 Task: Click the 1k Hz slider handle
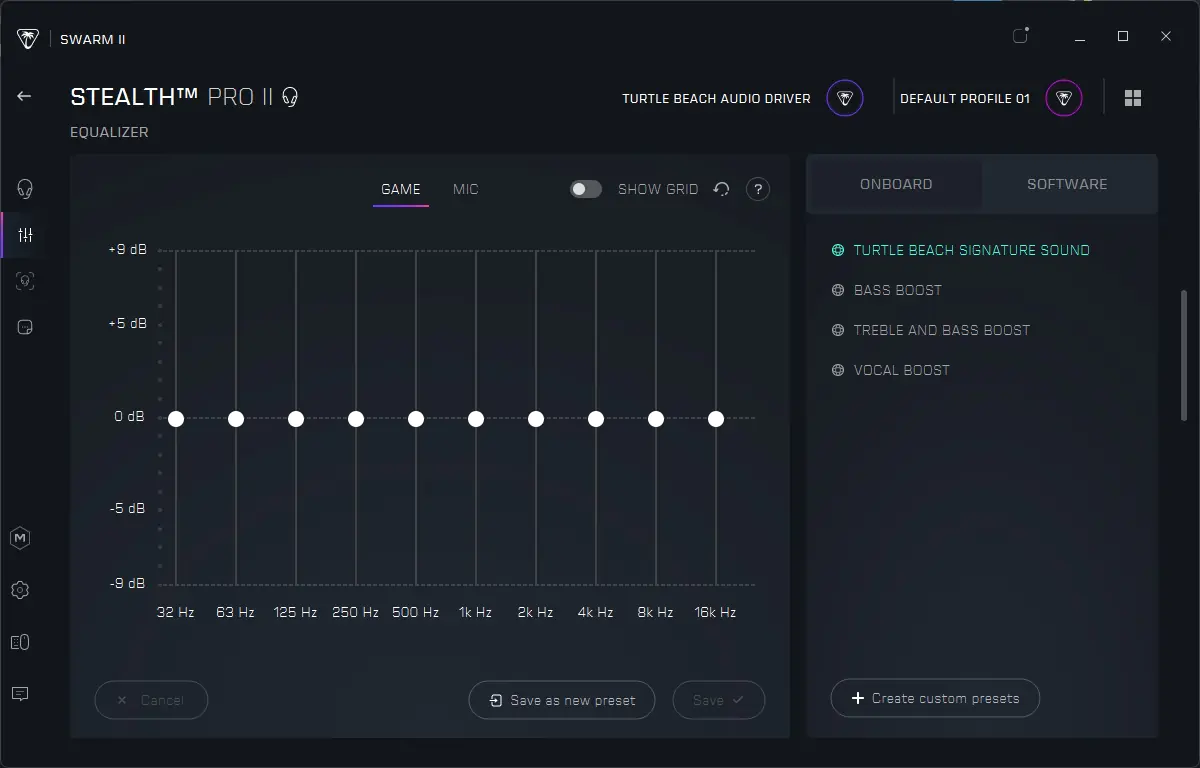[476, 419]
